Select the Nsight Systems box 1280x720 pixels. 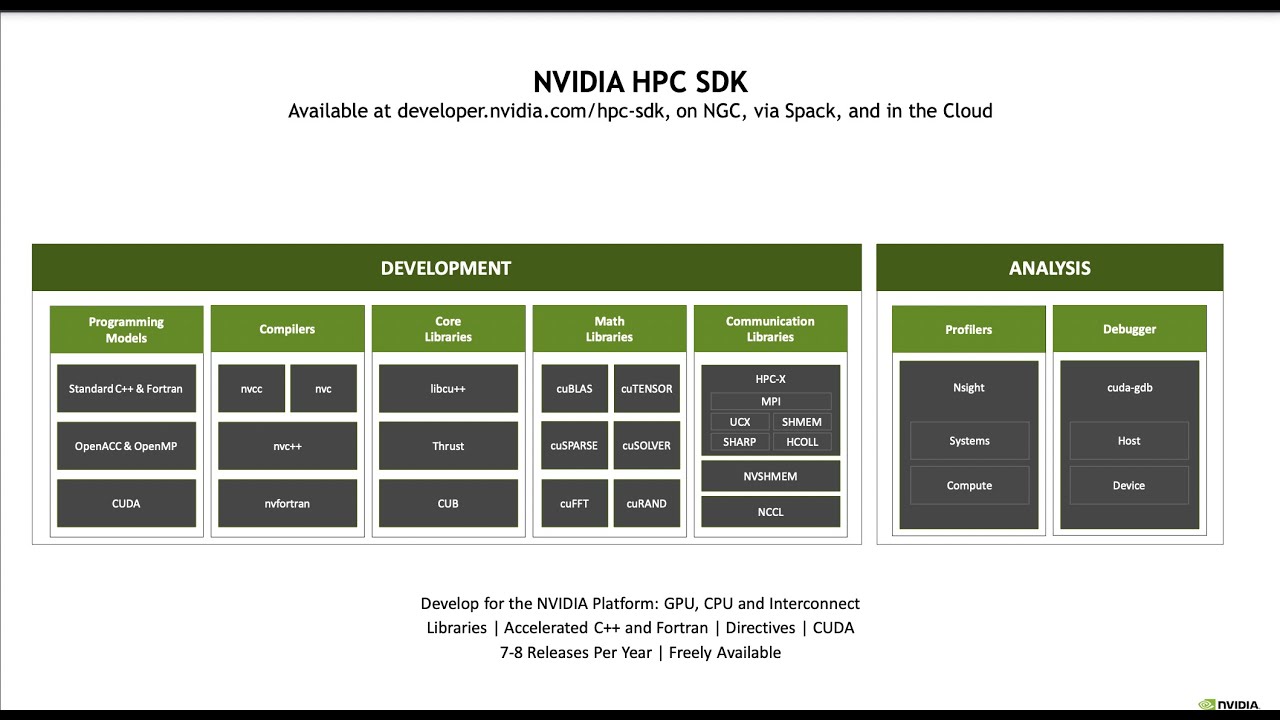click(969, 441)
